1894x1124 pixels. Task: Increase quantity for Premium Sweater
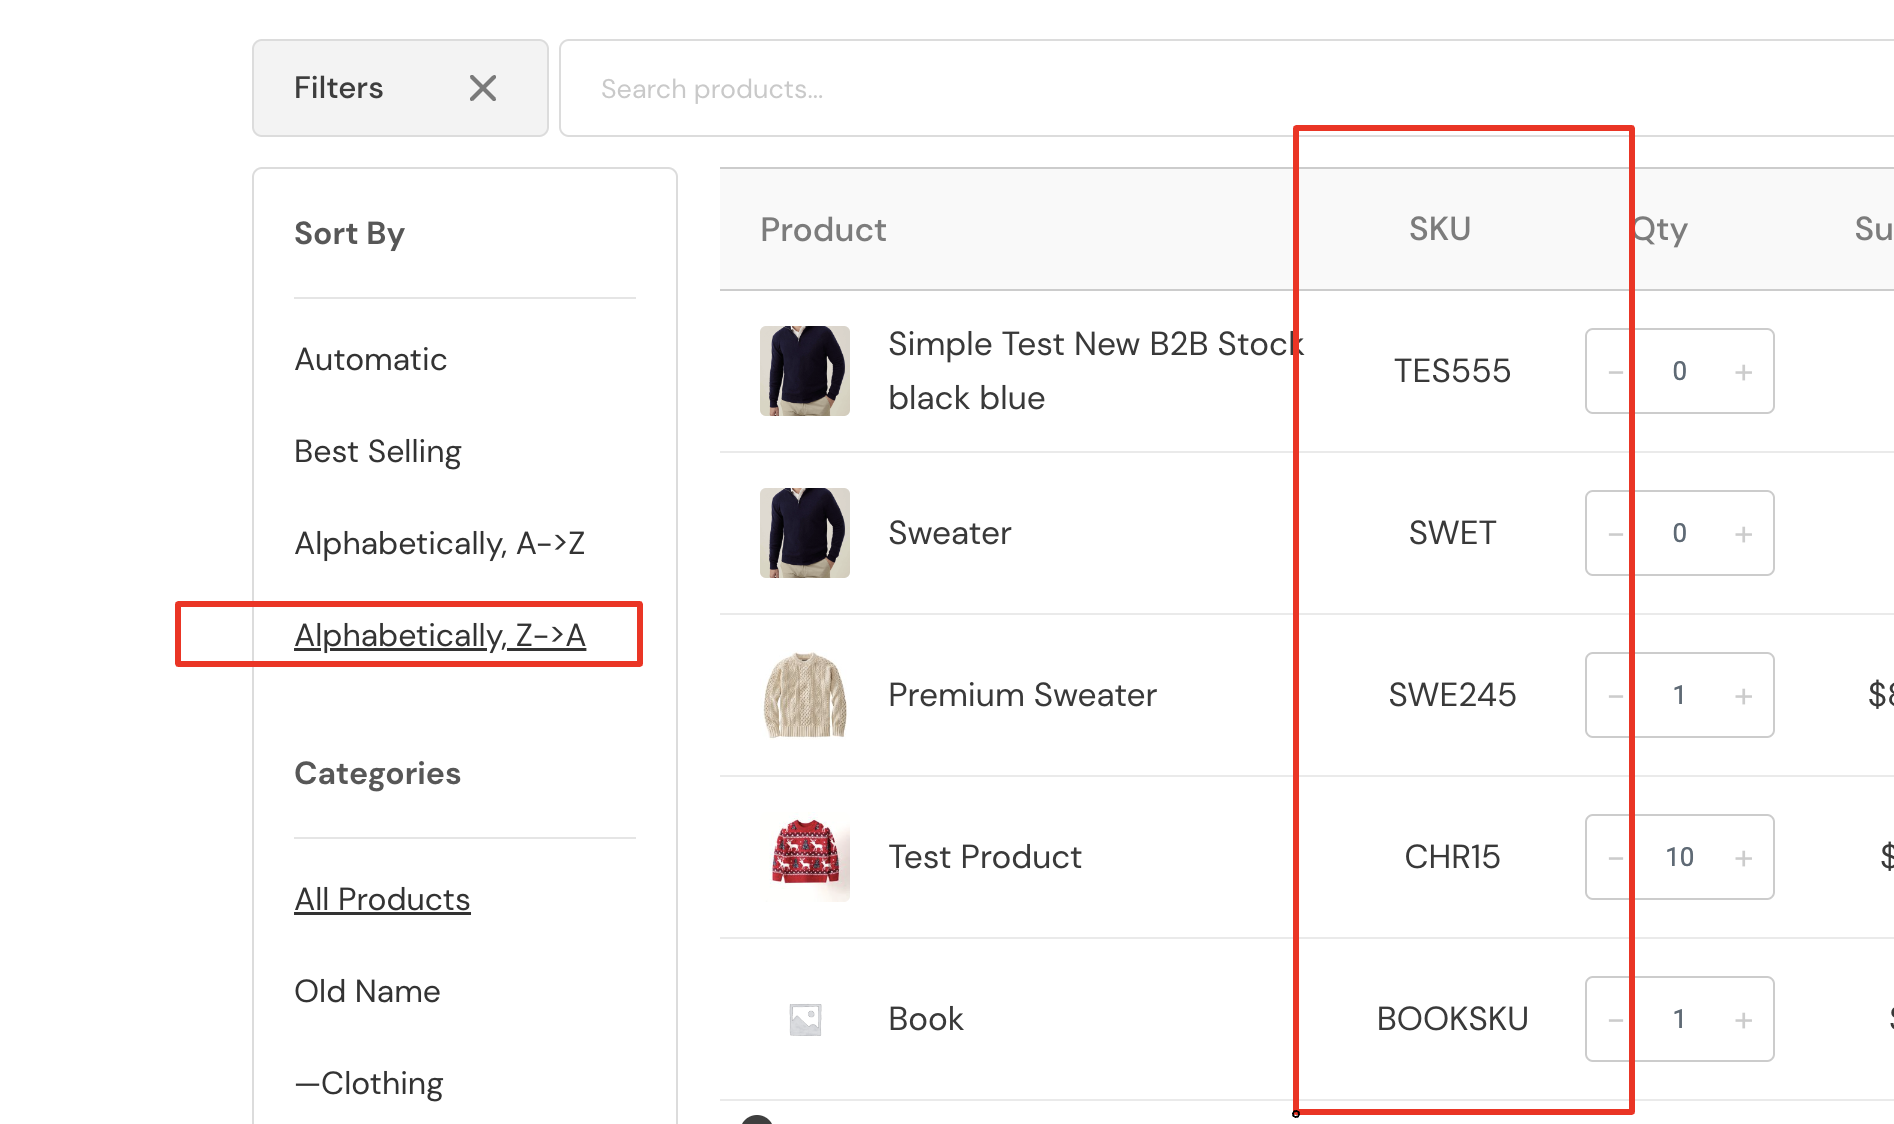tap(1743, 696)
